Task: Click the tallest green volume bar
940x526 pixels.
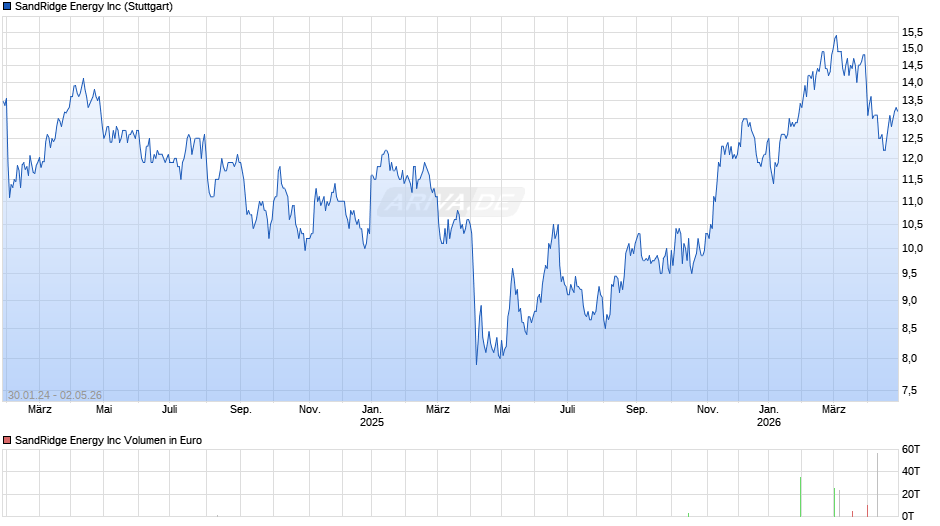Action: (x=800, y=497)
